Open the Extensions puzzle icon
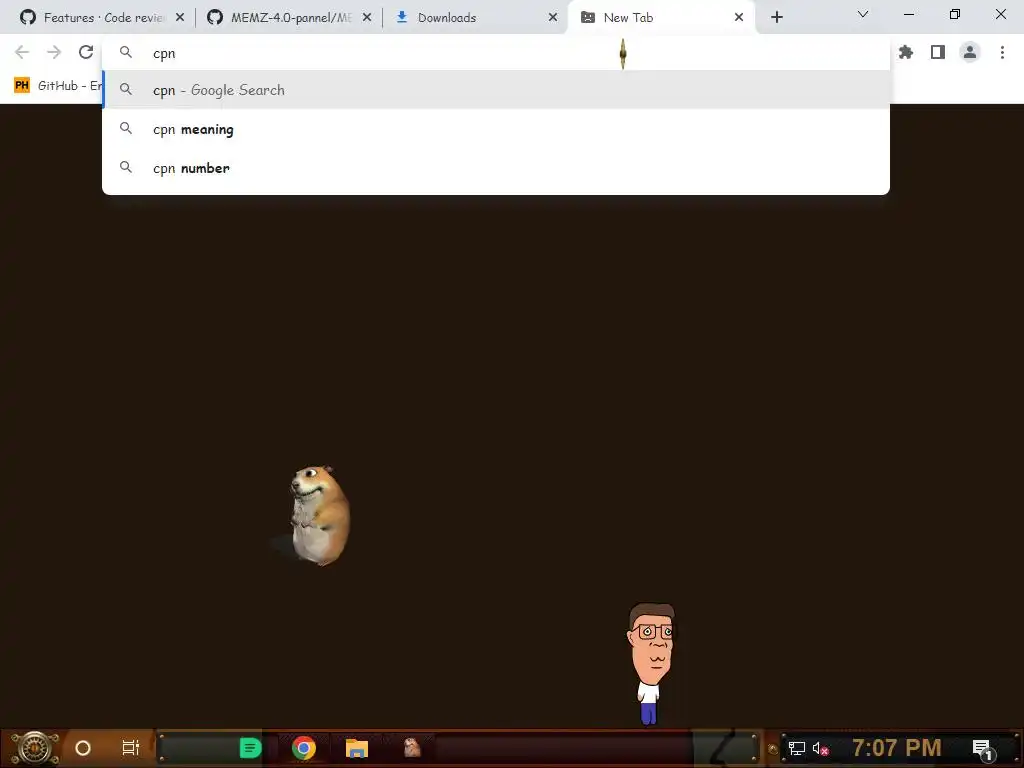The height and width of the screenshot is (768, 1024). 906,52
